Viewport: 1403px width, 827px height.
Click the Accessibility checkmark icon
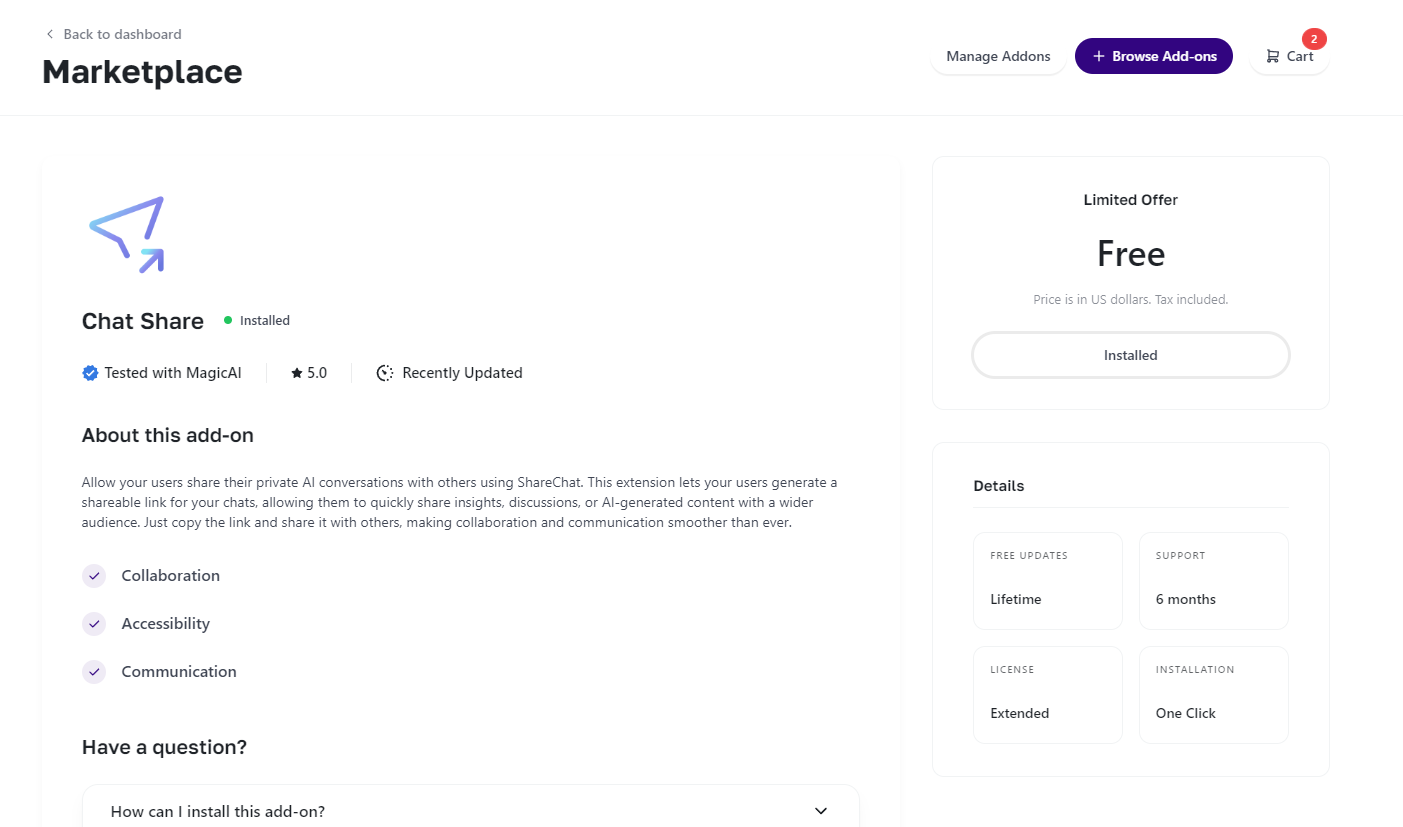pos(94,624)
